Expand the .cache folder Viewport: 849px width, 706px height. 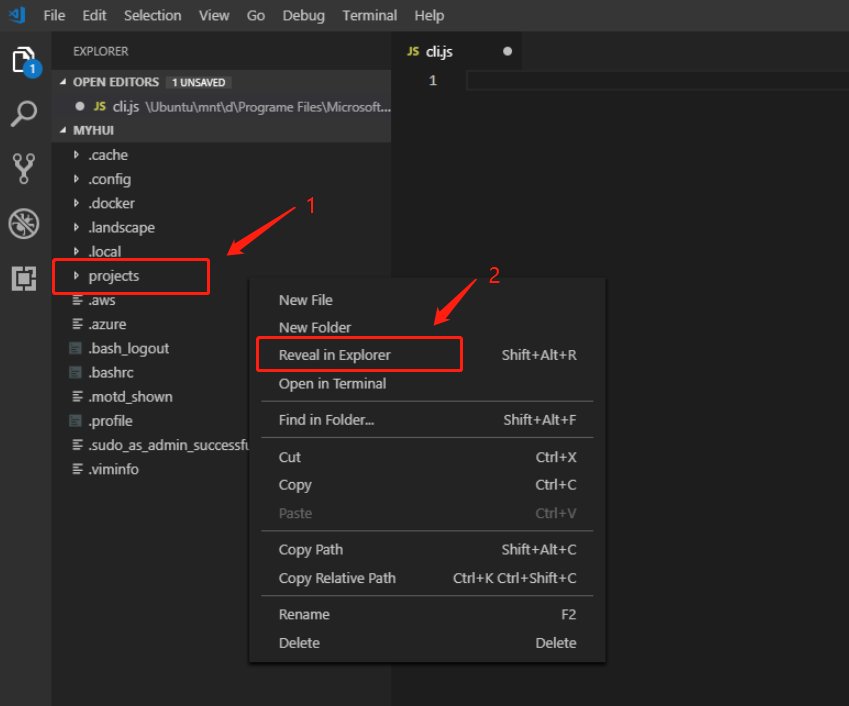78,155
